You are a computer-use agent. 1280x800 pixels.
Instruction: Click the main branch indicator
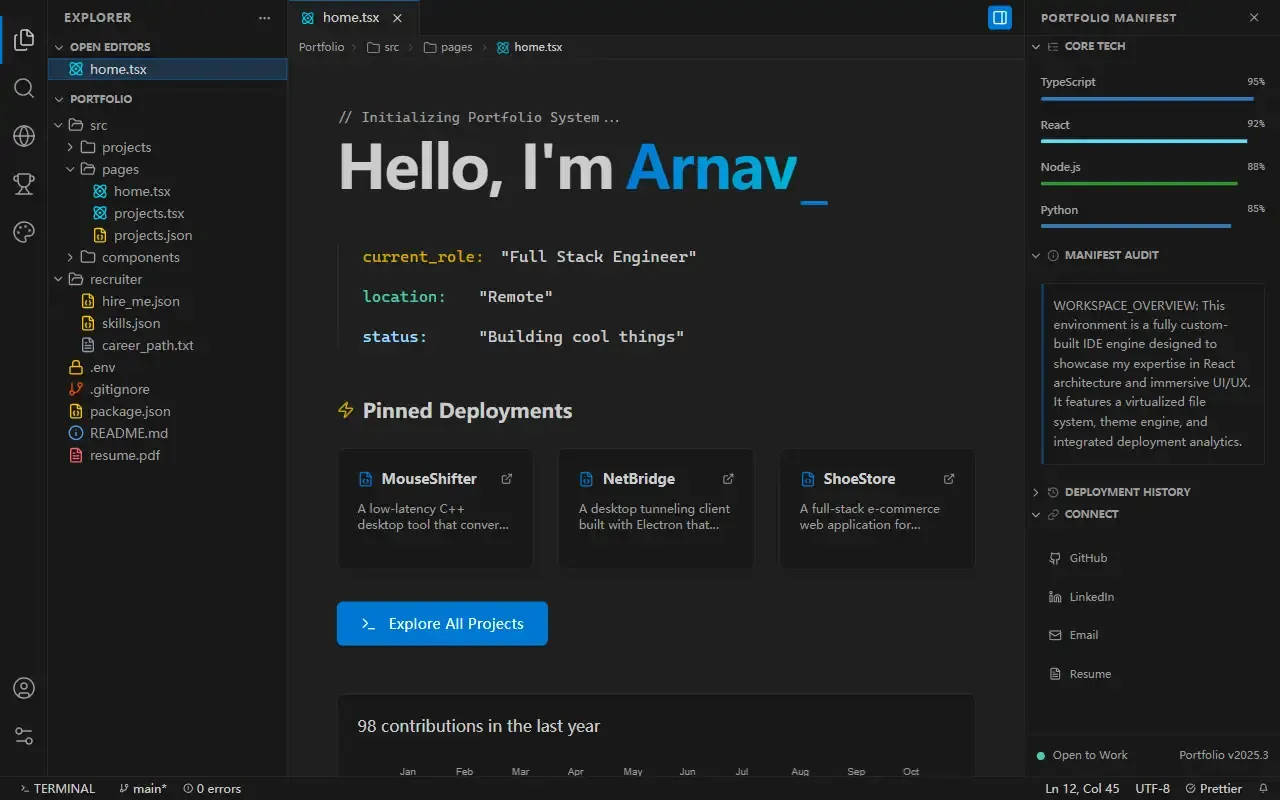coord(143,789)
